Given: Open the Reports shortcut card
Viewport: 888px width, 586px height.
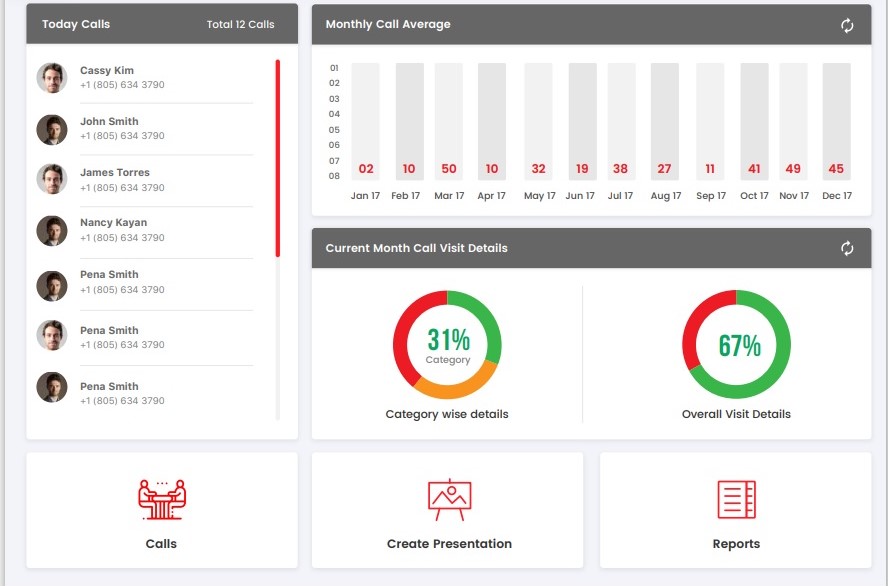Looking at the screenshot, I should [736, 510].
